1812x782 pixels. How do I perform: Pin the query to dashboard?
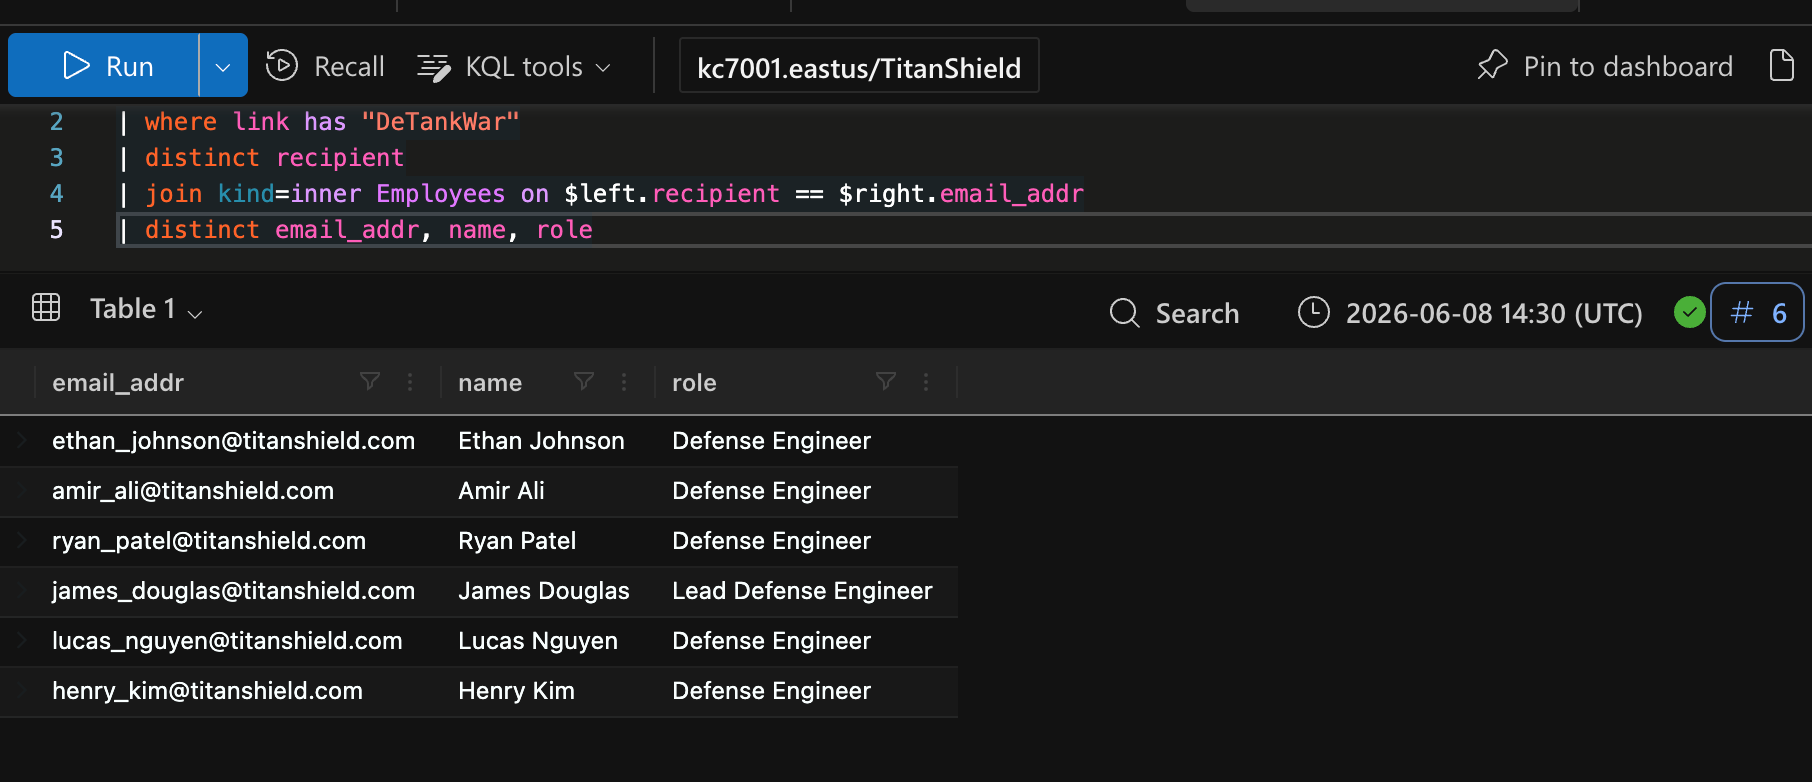[x=1605, y=66]
